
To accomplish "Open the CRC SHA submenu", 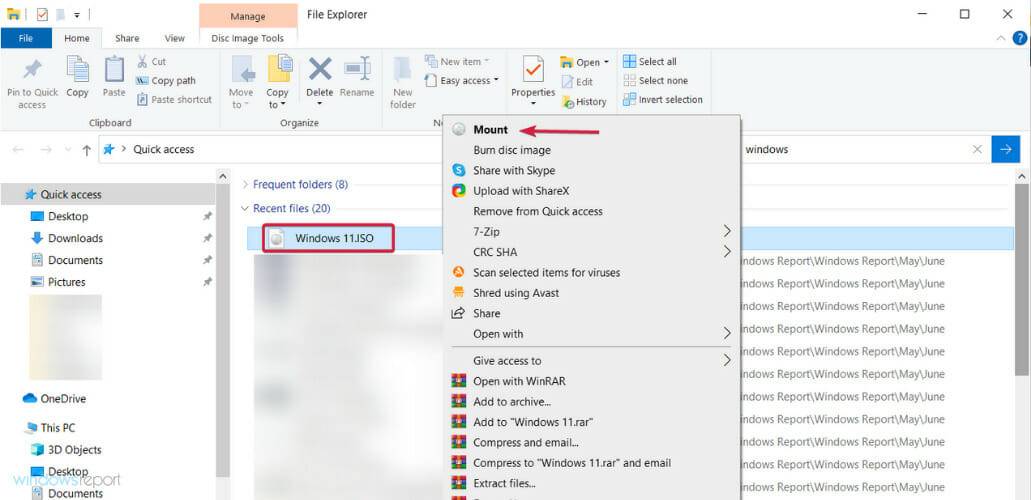I will pos(592,252).
